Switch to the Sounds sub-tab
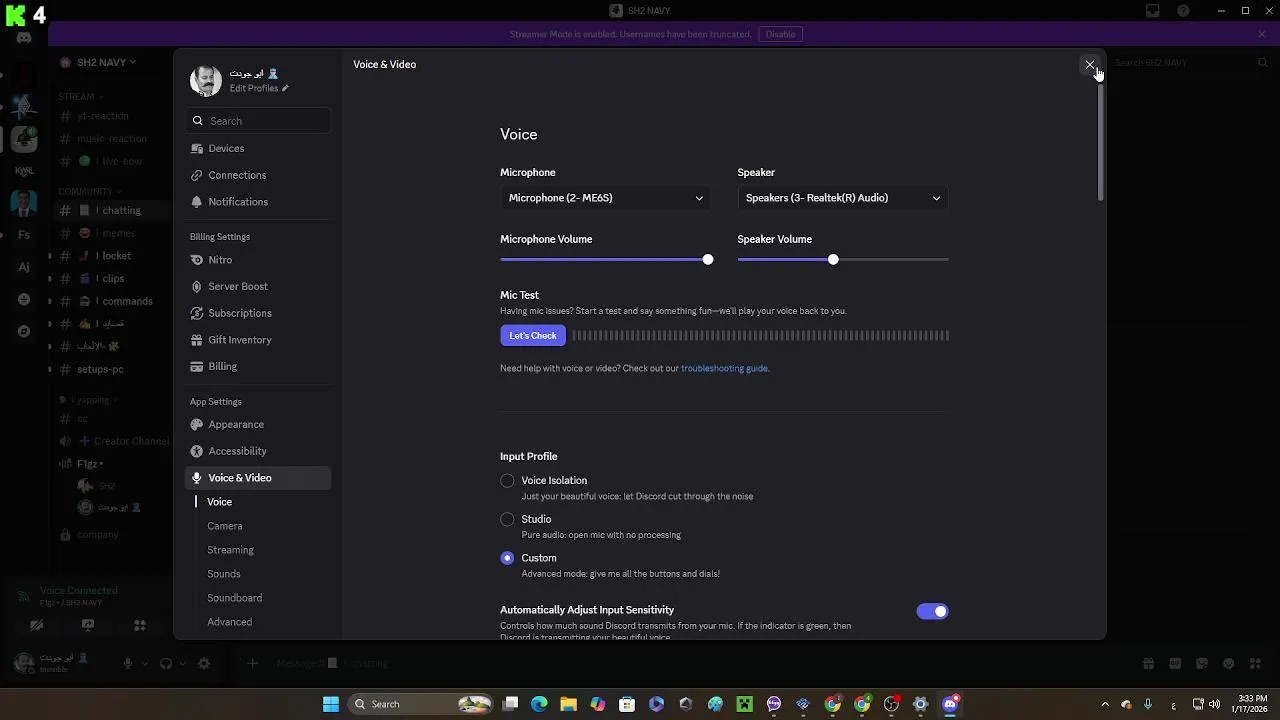The height and width of the screenshot is (720, 1280). click(224, 574)
